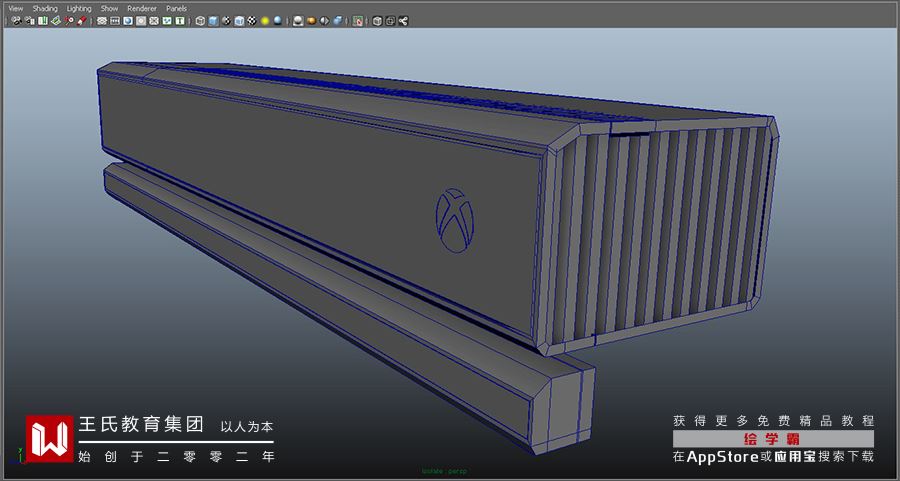The width and height of the screenshot is (900, 481).
Task: Click the Image Plane icon
Action: (56, 21)
